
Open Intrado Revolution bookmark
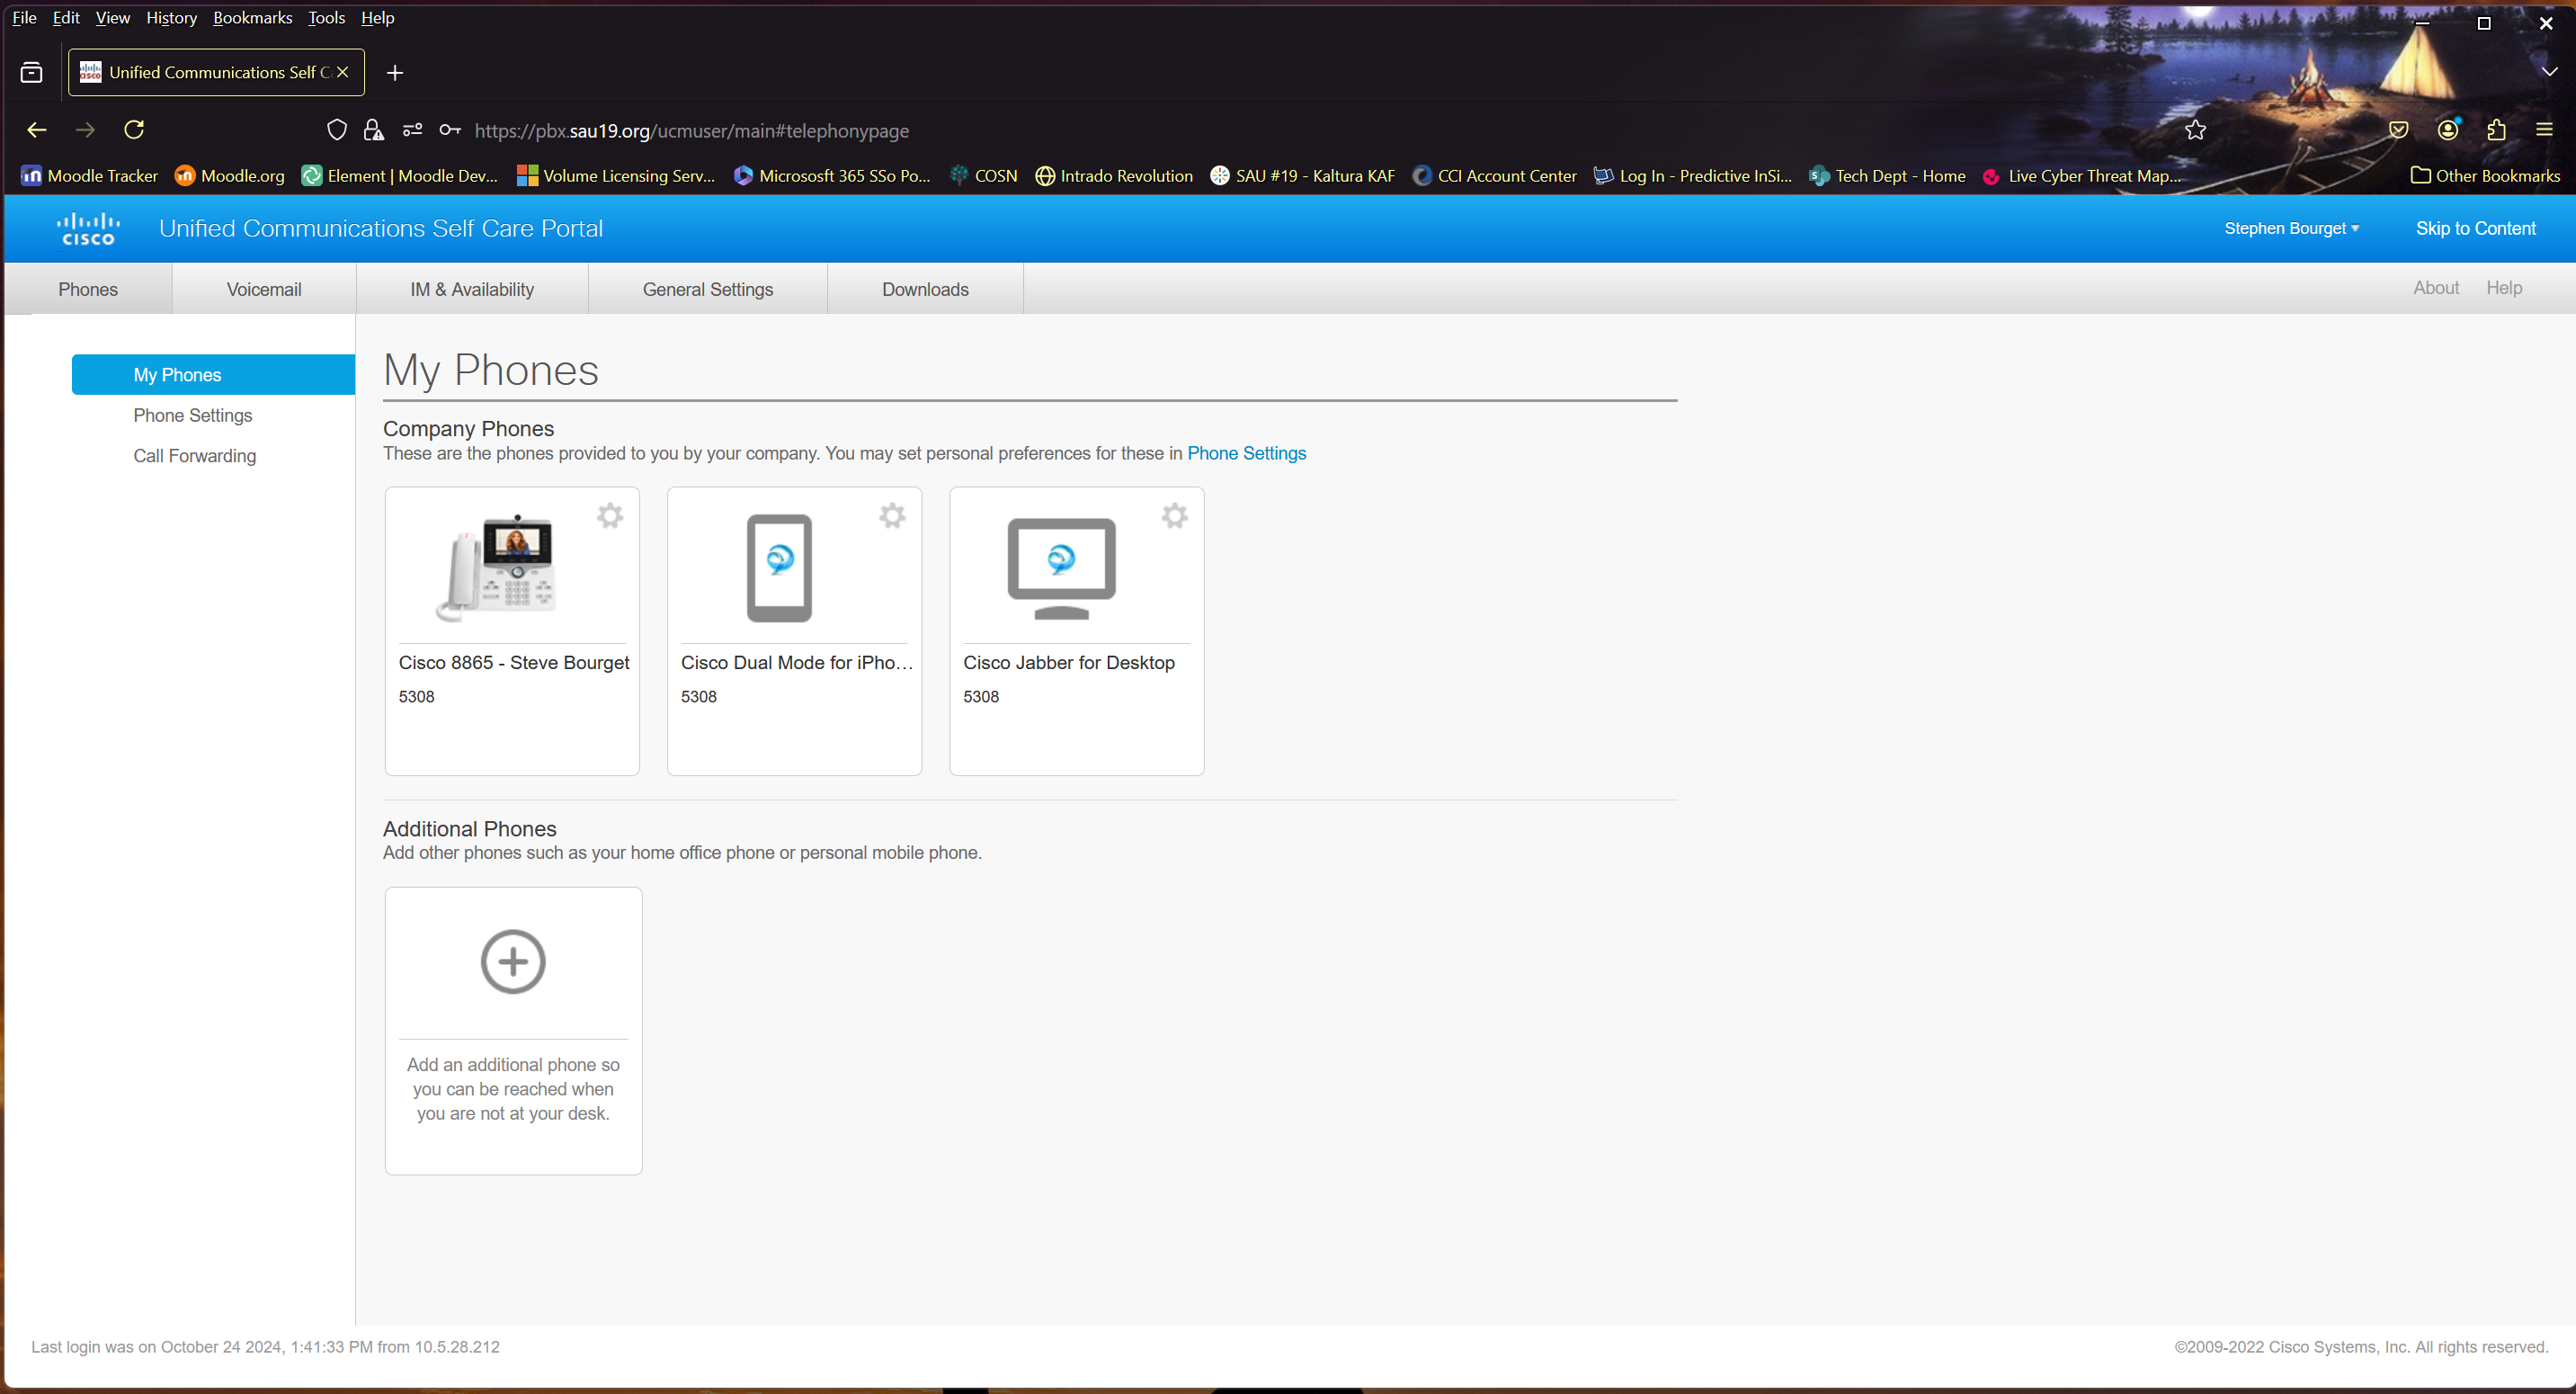click(x=1114, y=176)
